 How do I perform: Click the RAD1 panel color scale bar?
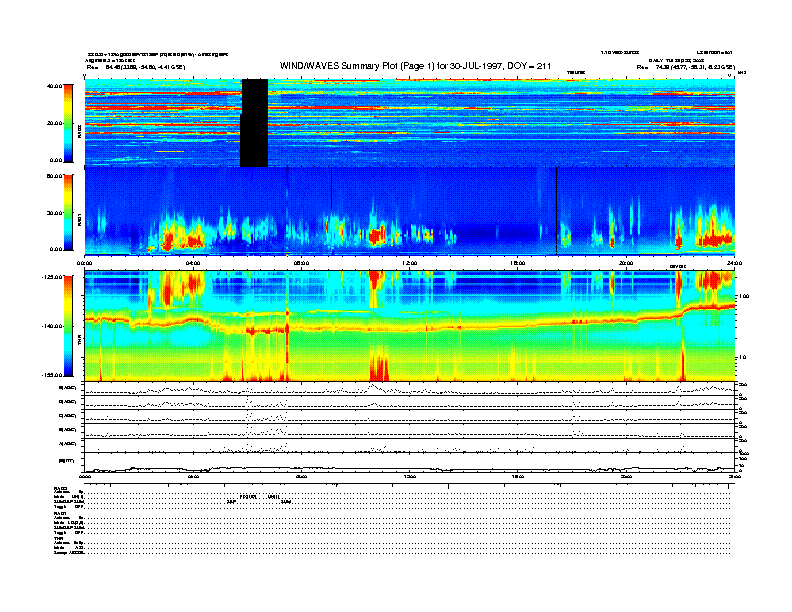click(x=68, y=212)
